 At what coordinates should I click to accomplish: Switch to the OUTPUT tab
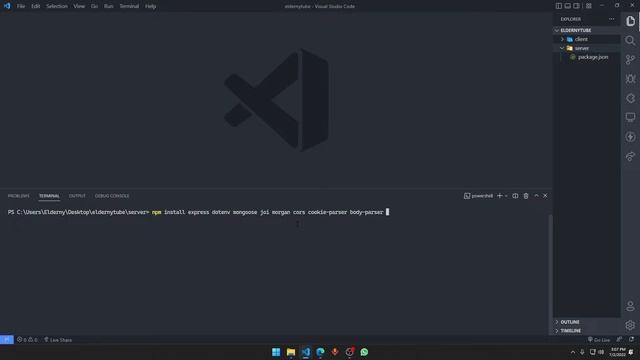(x=77, y=196)
